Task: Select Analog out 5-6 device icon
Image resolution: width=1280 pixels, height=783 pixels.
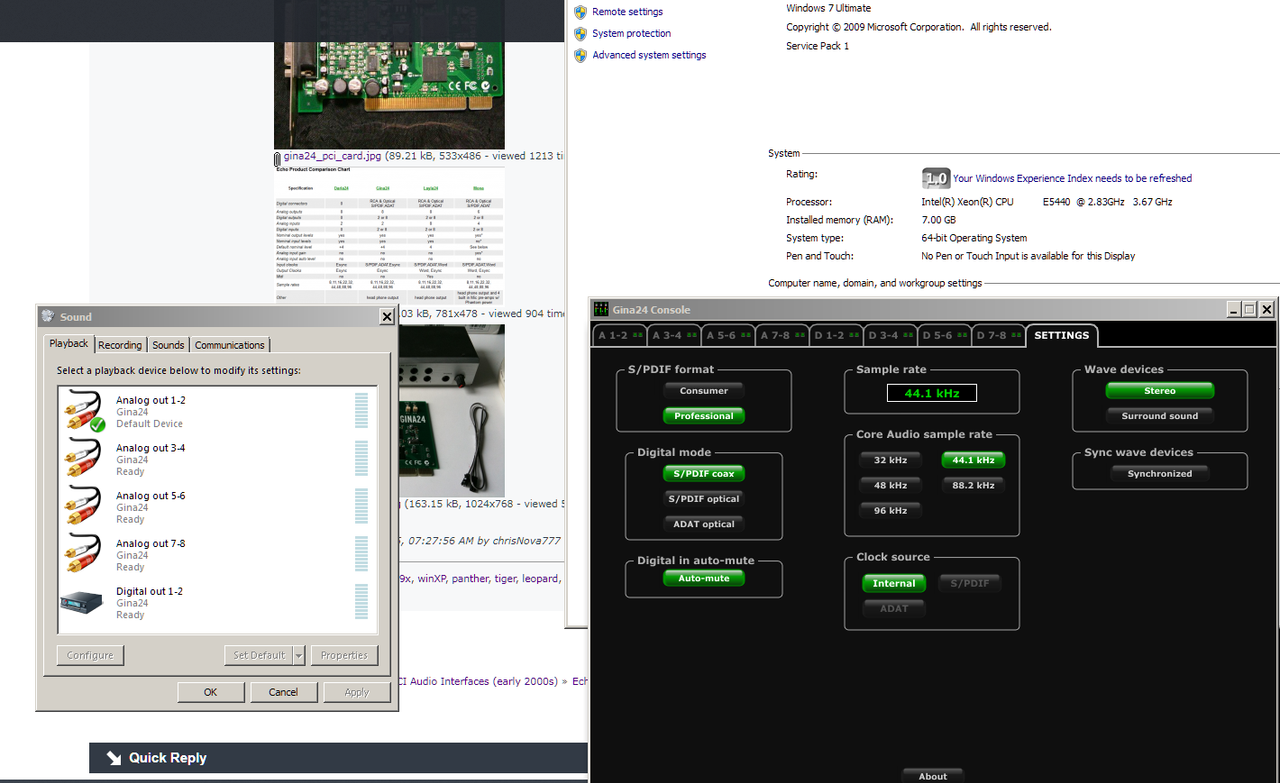Action: point(82,506)
